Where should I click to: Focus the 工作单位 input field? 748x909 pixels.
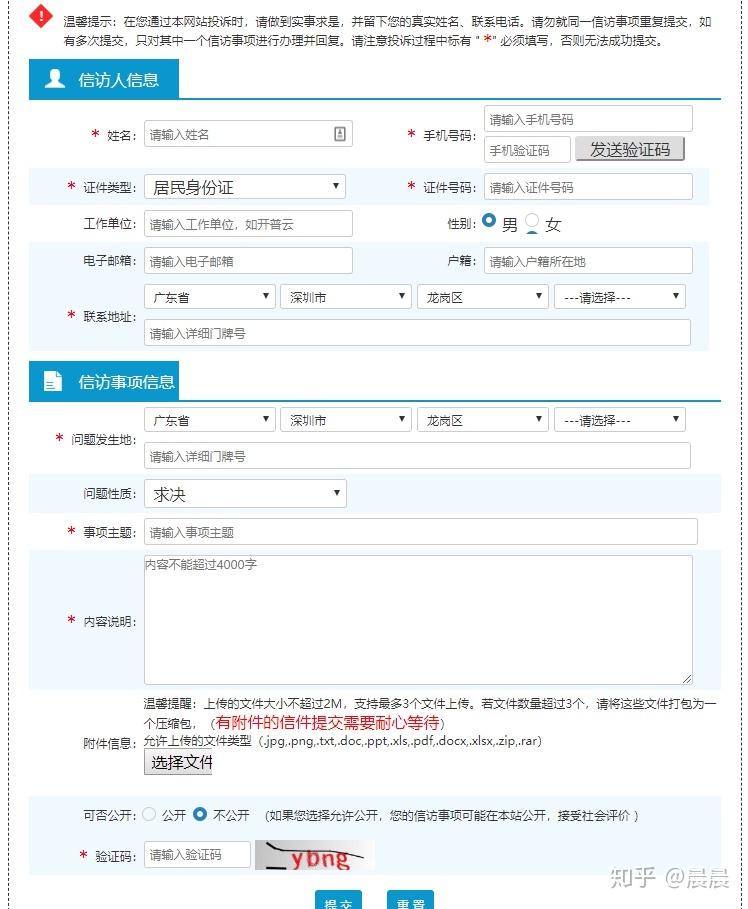(x=248, y=224)
